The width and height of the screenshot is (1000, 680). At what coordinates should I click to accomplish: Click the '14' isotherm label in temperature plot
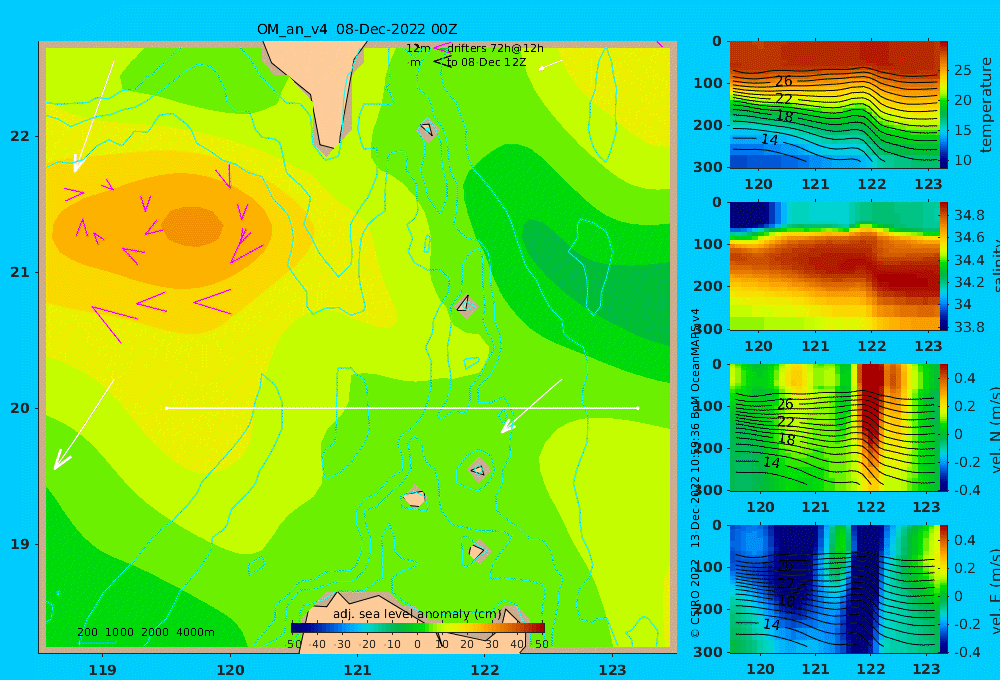coord(770,140)
